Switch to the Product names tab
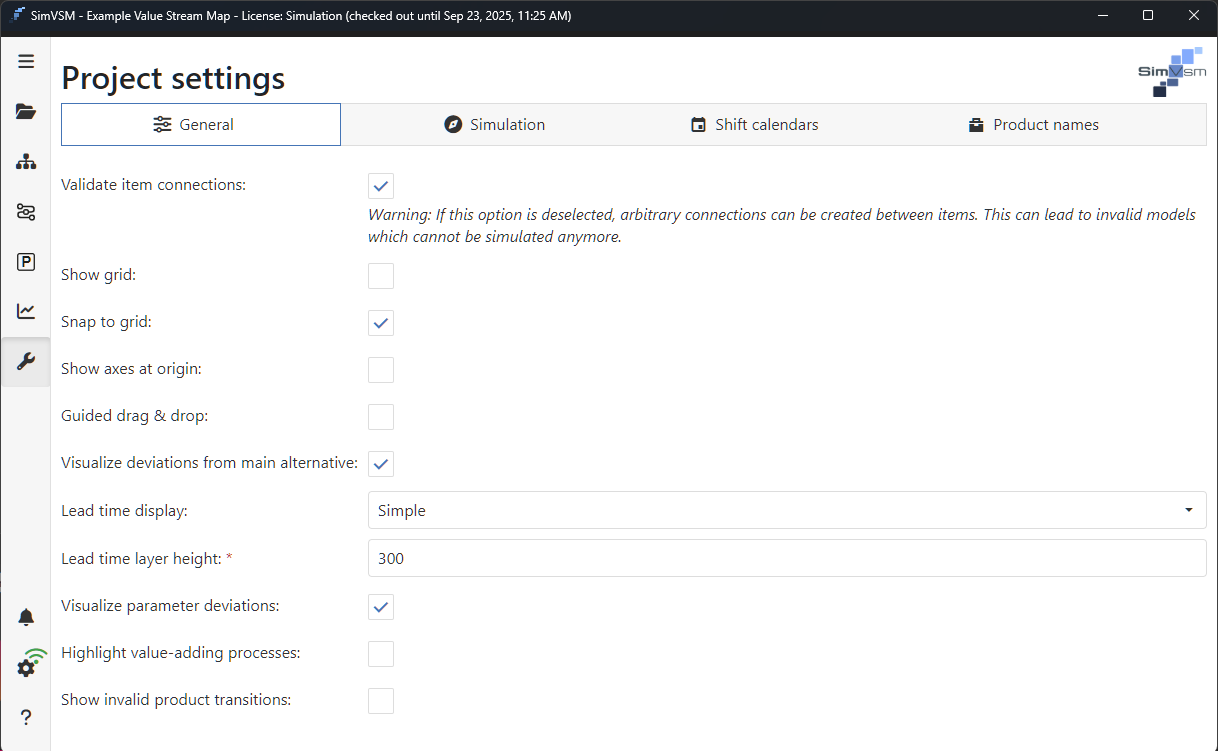This screenshot has width=1218, height=751. [1034, 124]
